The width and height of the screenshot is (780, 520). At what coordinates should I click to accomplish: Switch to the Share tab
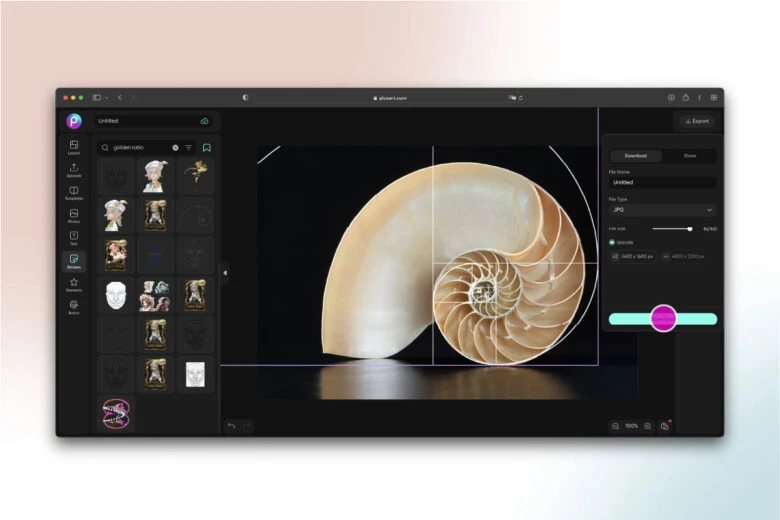(x=689, y=156)
